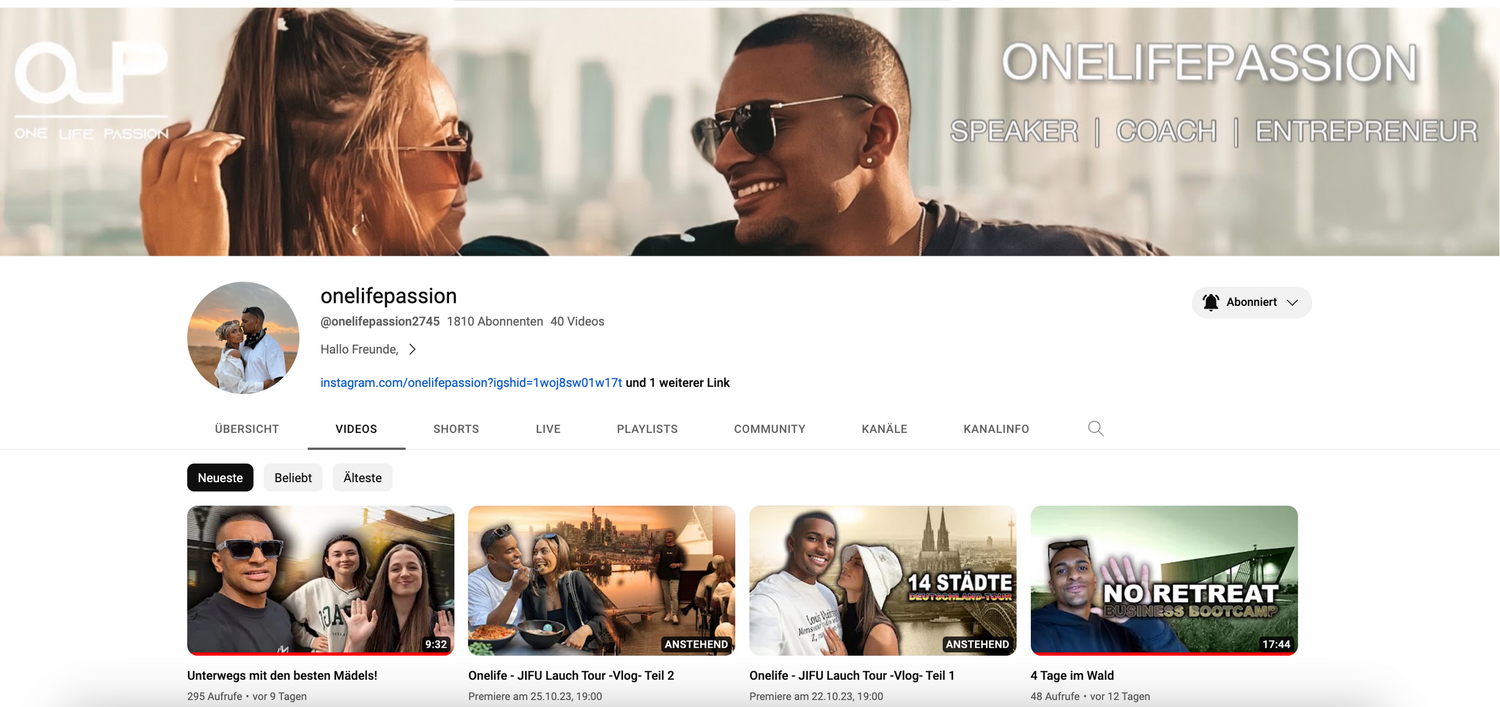The image size is (1500, 707).
Task: Switch to the COMMUNITY tab
Action: (770, 429)
